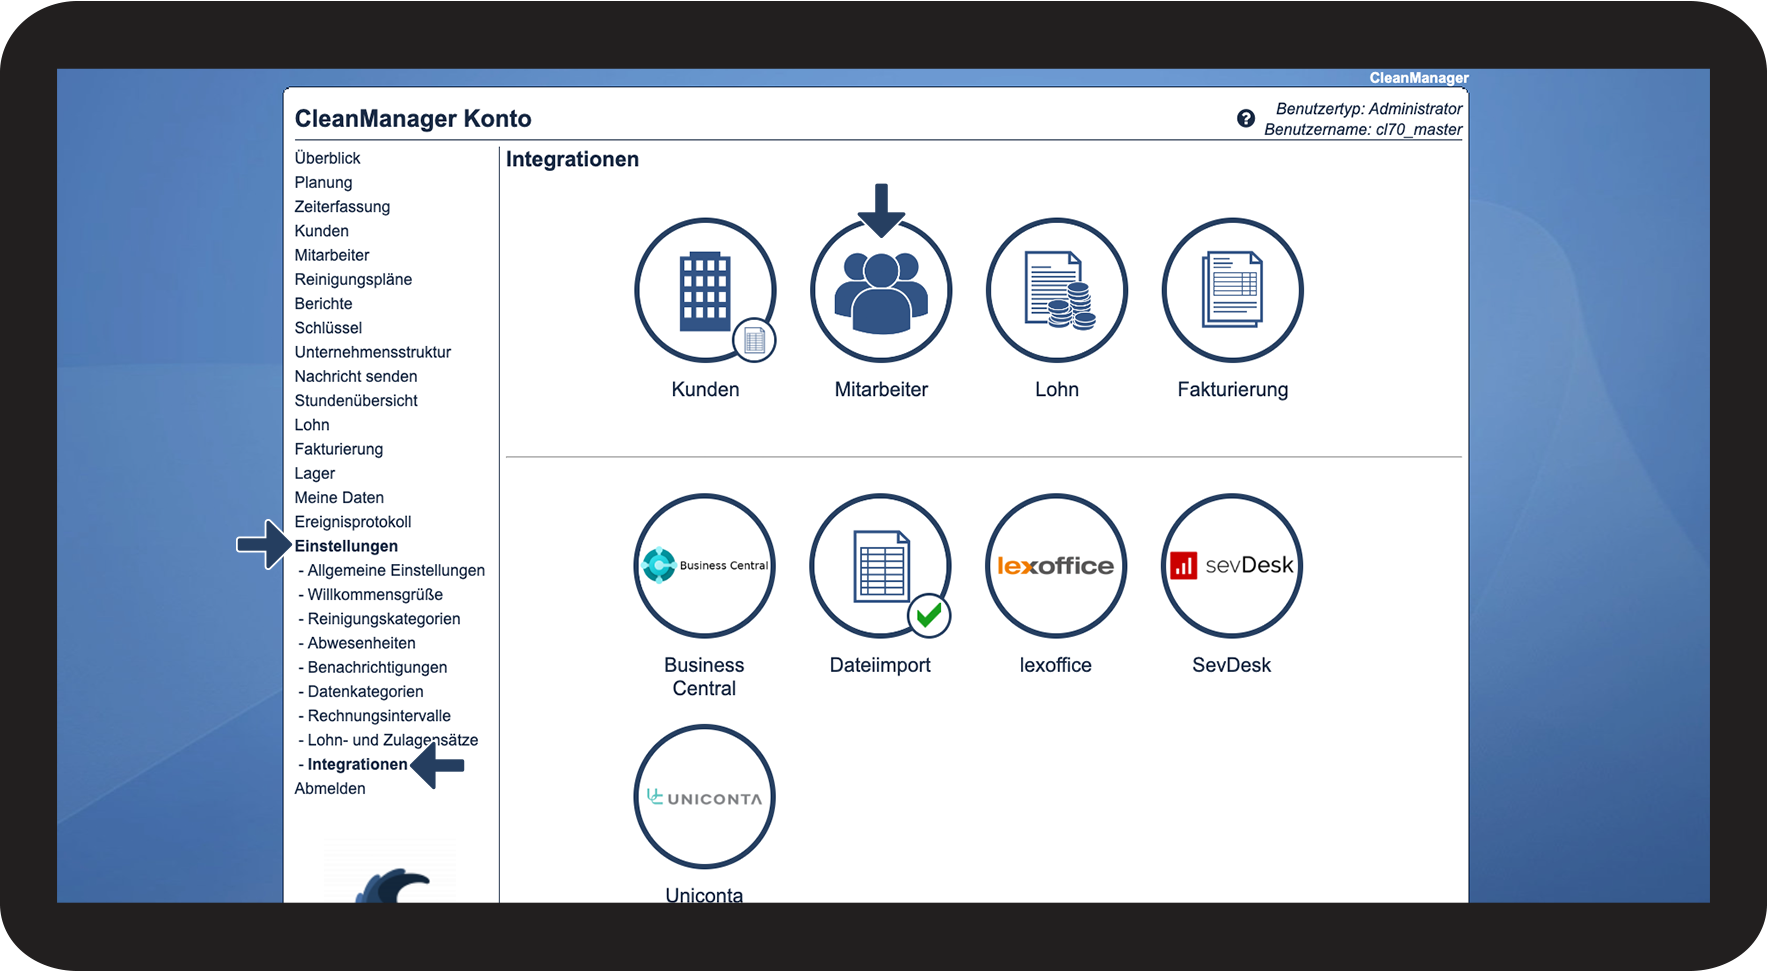Viewport: 1767px width, 971px height.
Task: Click Abmelden to log out
Action: pos(330,789)
